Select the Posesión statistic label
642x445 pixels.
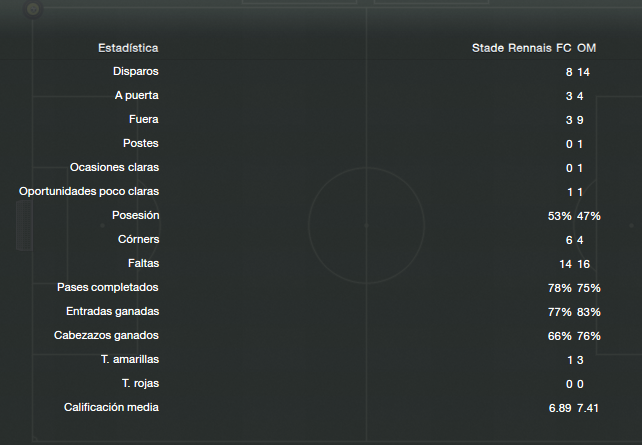[x=136, y=215]
